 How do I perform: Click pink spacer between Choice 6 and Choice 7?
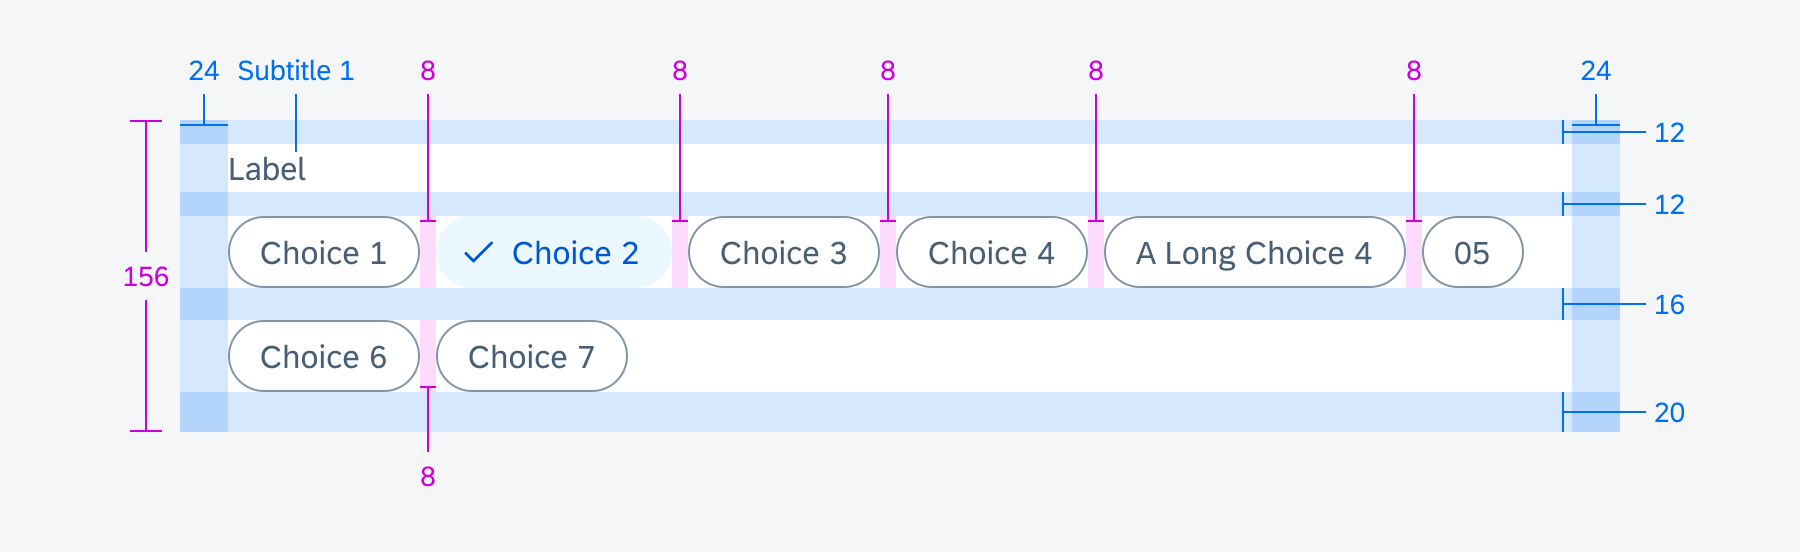pyautogui.click(x=428, y=353)
